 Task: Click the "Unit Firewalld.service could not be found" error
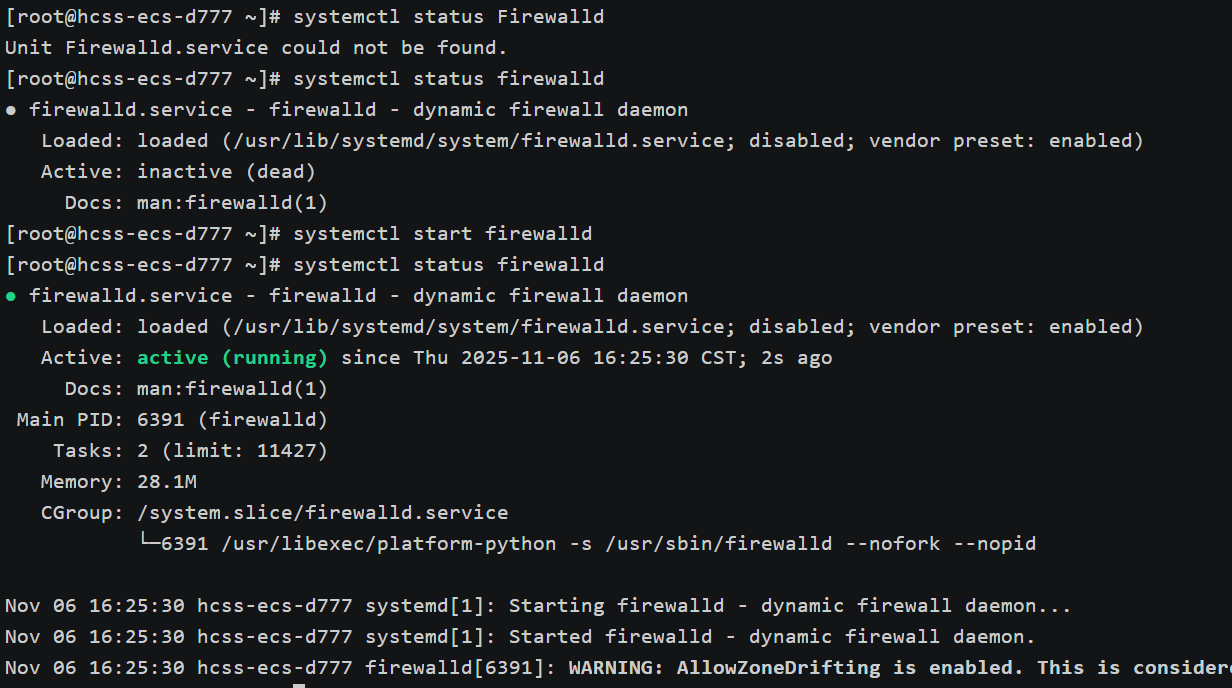click(256, 48)
